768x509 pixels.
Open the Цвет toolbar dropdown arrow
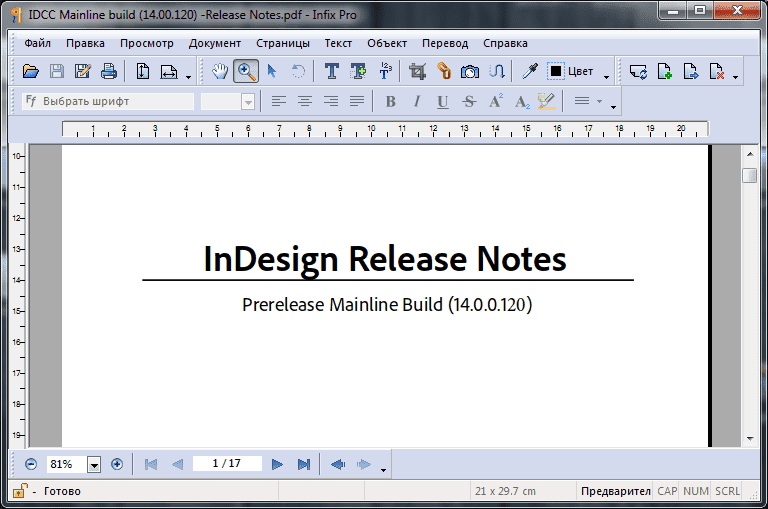[x=606, y=77]
